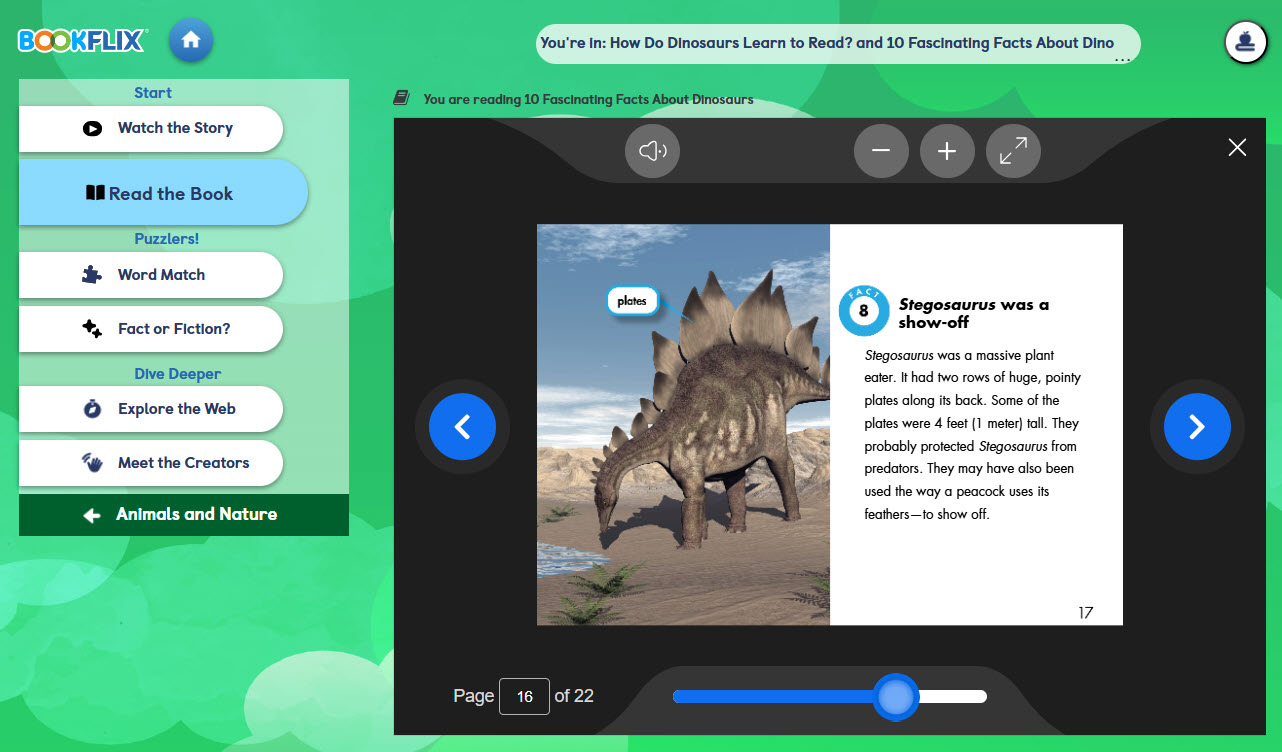Zoom in with the plus button

click(947, 151)
